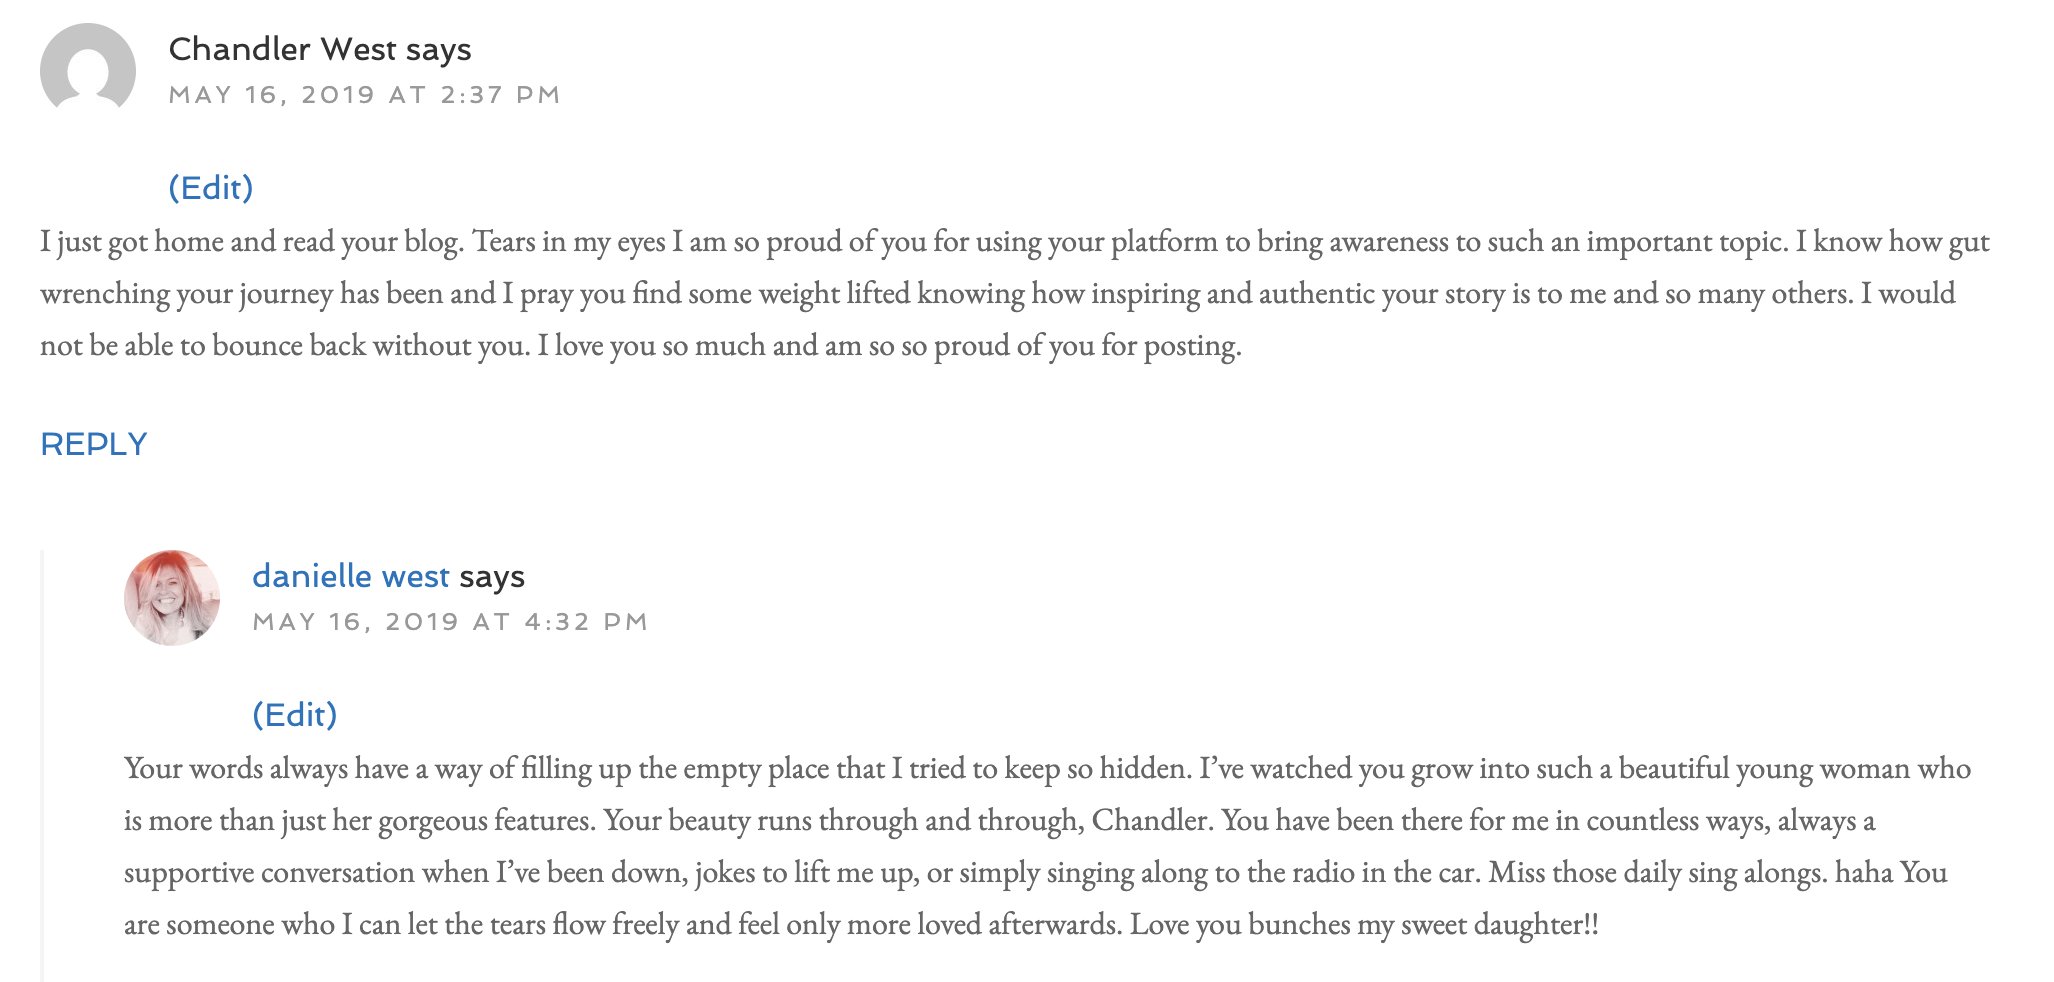Click the reply line starting "is more than just"
This screenshot has width=2054, height=982.
point(998,821)
